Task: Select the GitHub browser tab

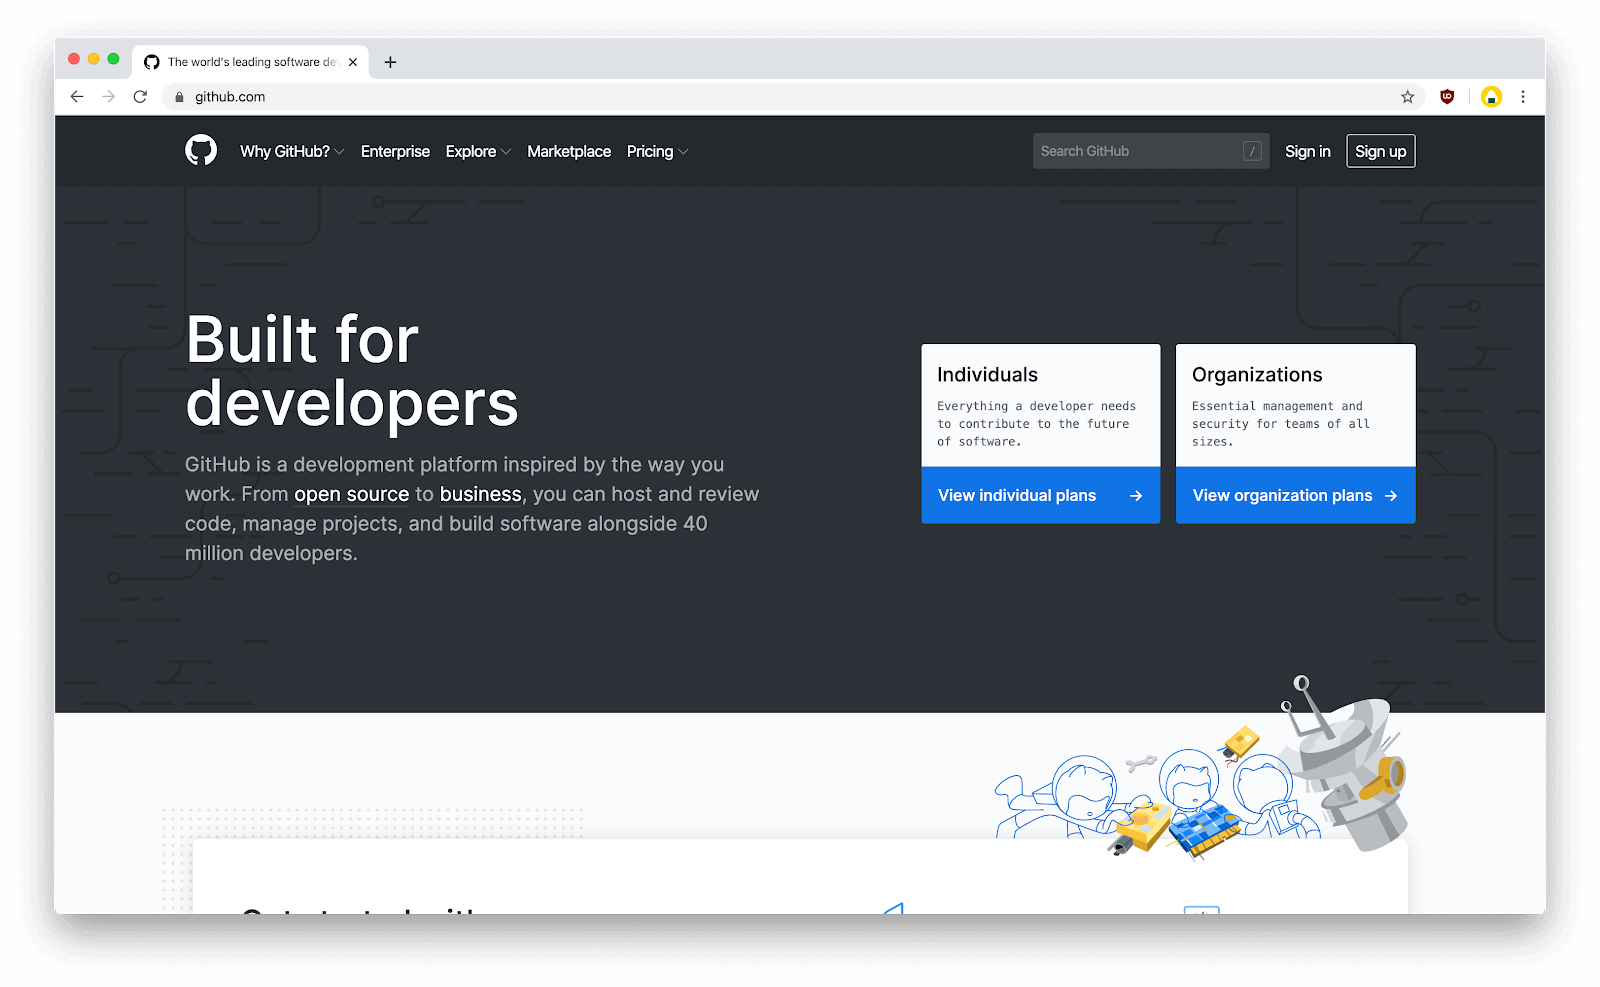Action: pyautogui.click(x=250, y=62)
